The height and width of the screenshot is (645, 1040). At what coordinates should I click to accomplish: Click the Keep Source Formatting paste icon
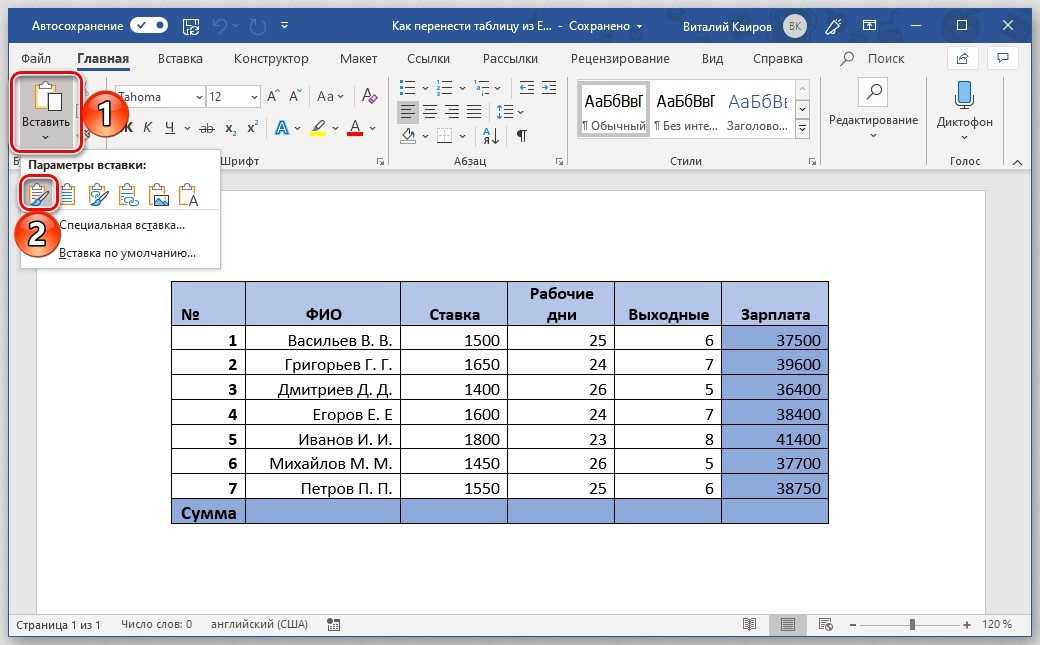point(39,194)
